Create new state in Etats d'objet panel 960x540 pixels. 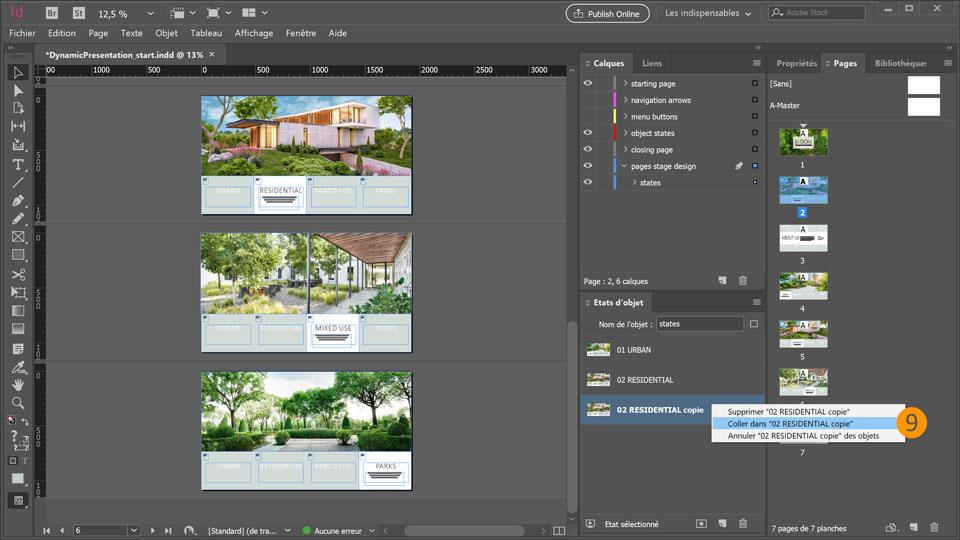click(722, 523)
